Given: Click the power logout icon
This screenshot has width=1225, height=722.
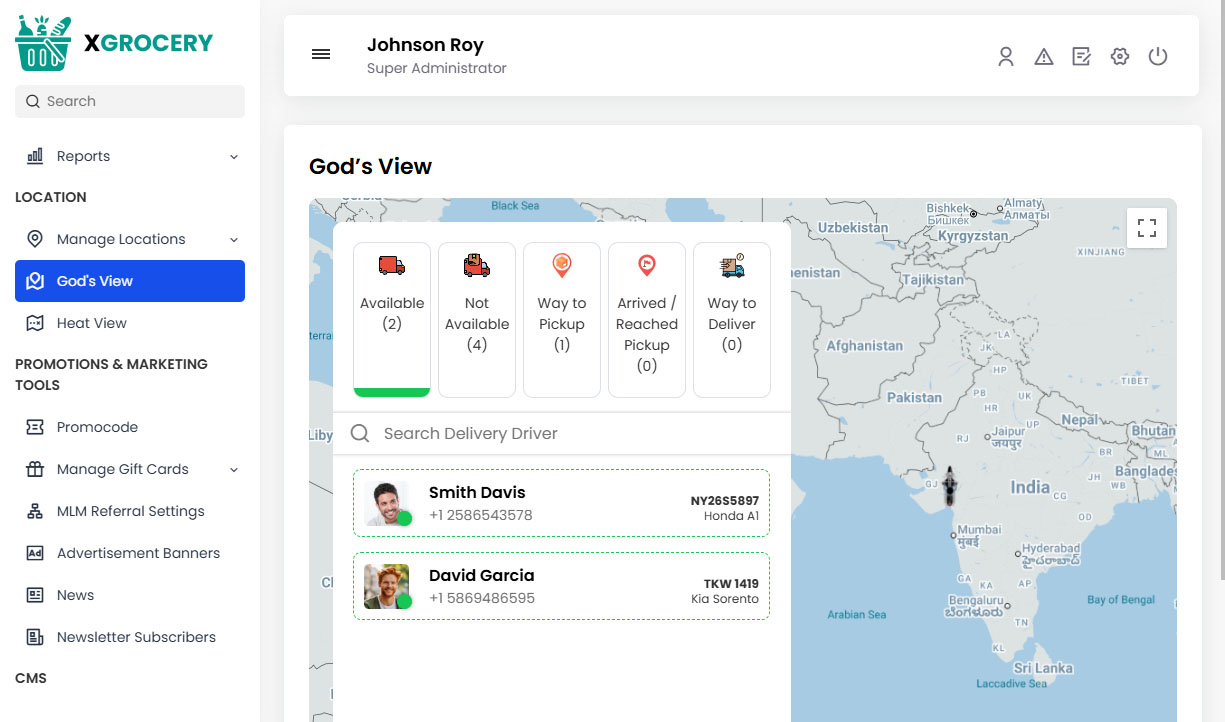Looking at the screenshot, I should tap(1158, 57).
